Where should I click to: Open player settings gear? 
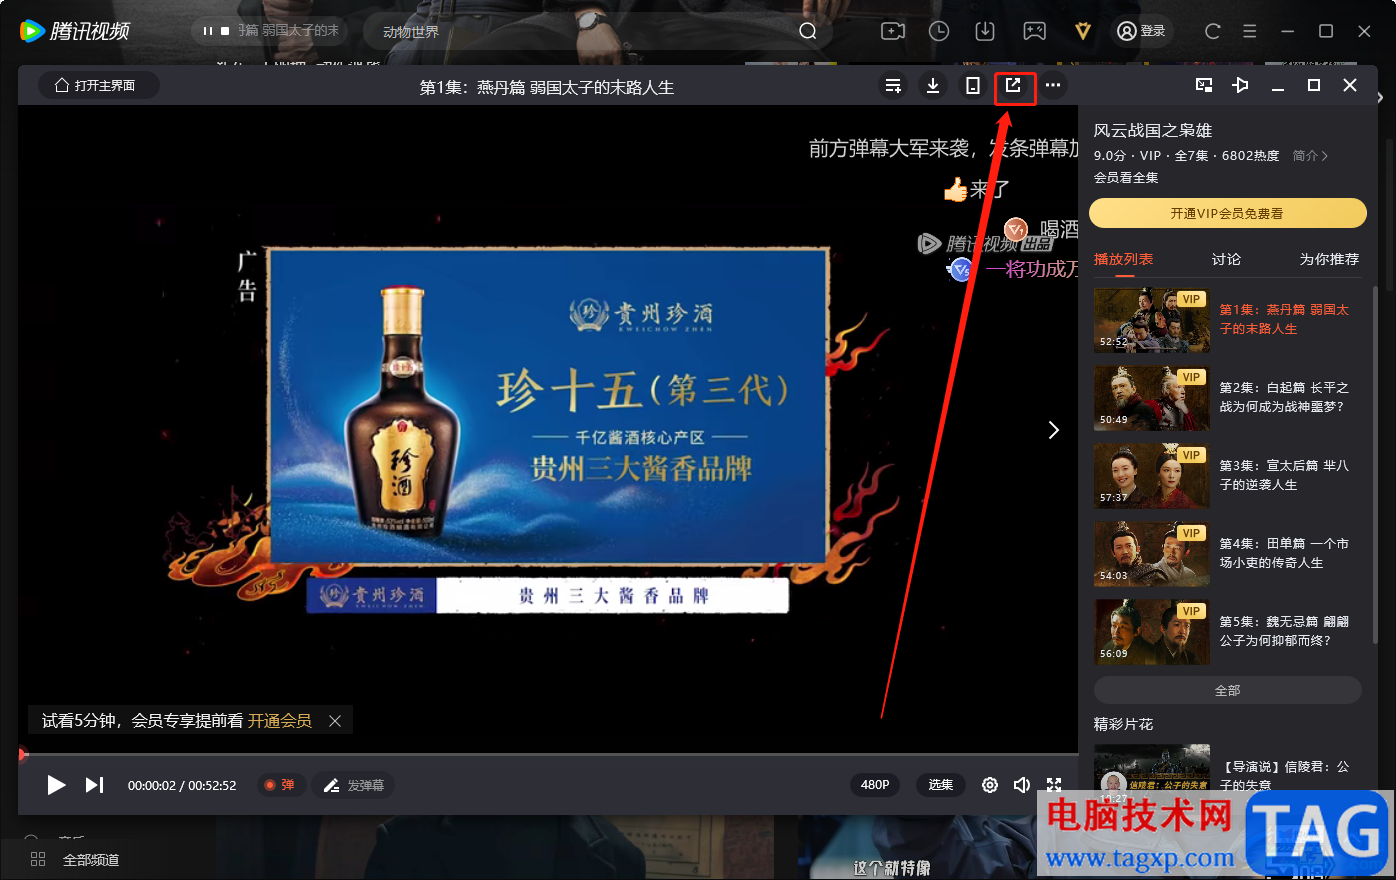pyautogui.click(x=990, y=785)
